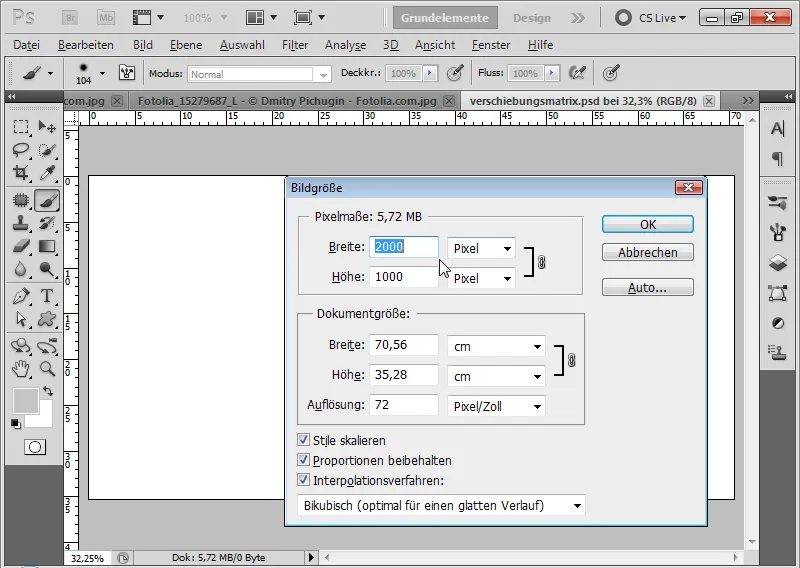Click the Auflösung input field
The height and width of the screenshot is (568, 800).
point(404,405)
